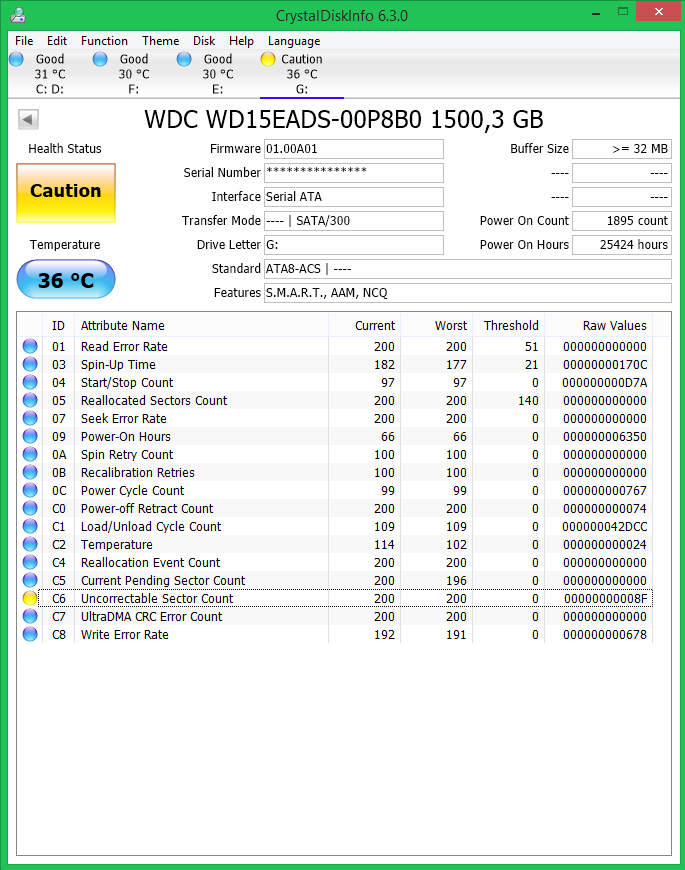Click the Standard field ATA8-ACS
The image size is (685, 870).
point(468,269)
